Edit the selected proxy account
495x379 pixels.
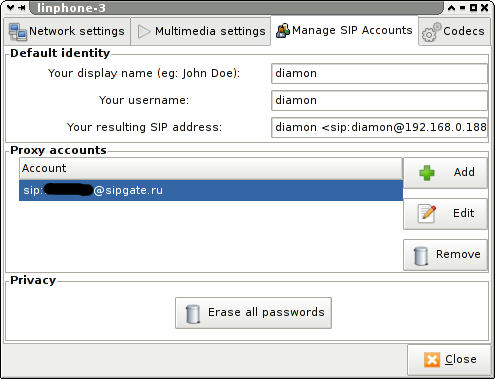445,214
